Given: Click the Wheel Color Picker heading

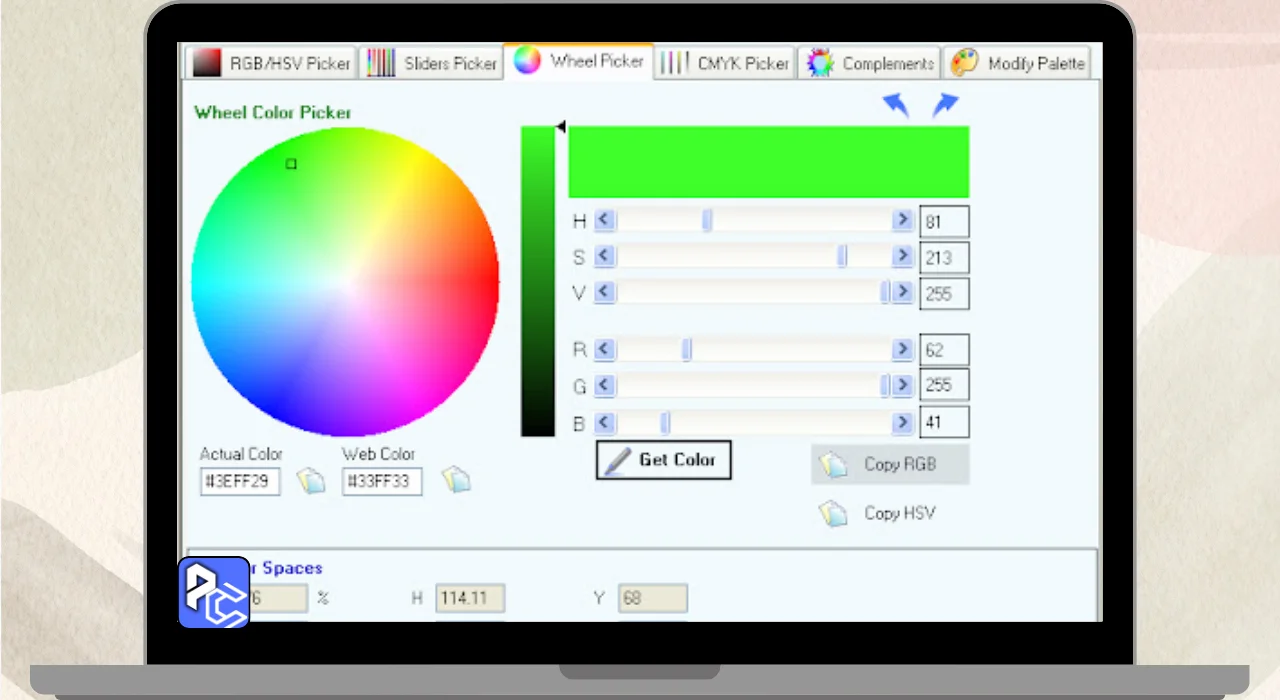Looking at the screenshot, I should pos(273,112).
